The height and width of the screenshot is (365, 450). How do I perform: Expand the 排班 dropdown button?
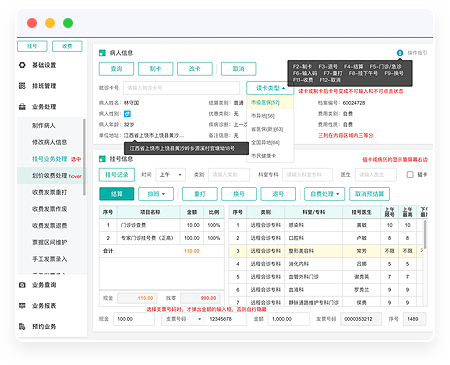click(156, 194)
